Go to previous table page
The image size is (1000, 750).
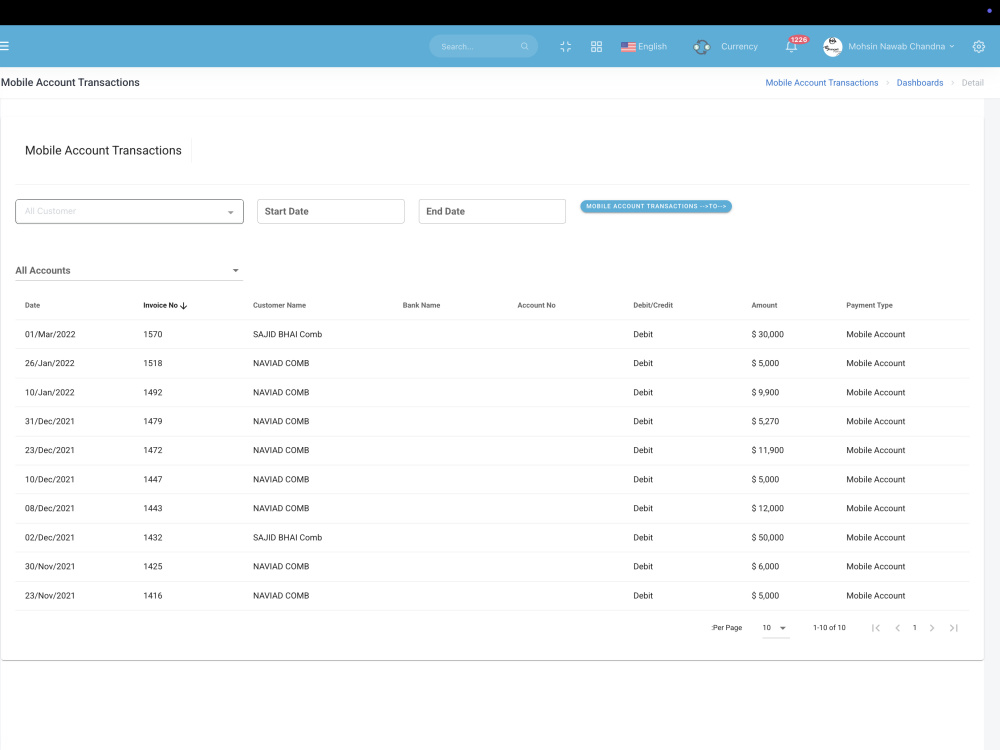[897, 628]
